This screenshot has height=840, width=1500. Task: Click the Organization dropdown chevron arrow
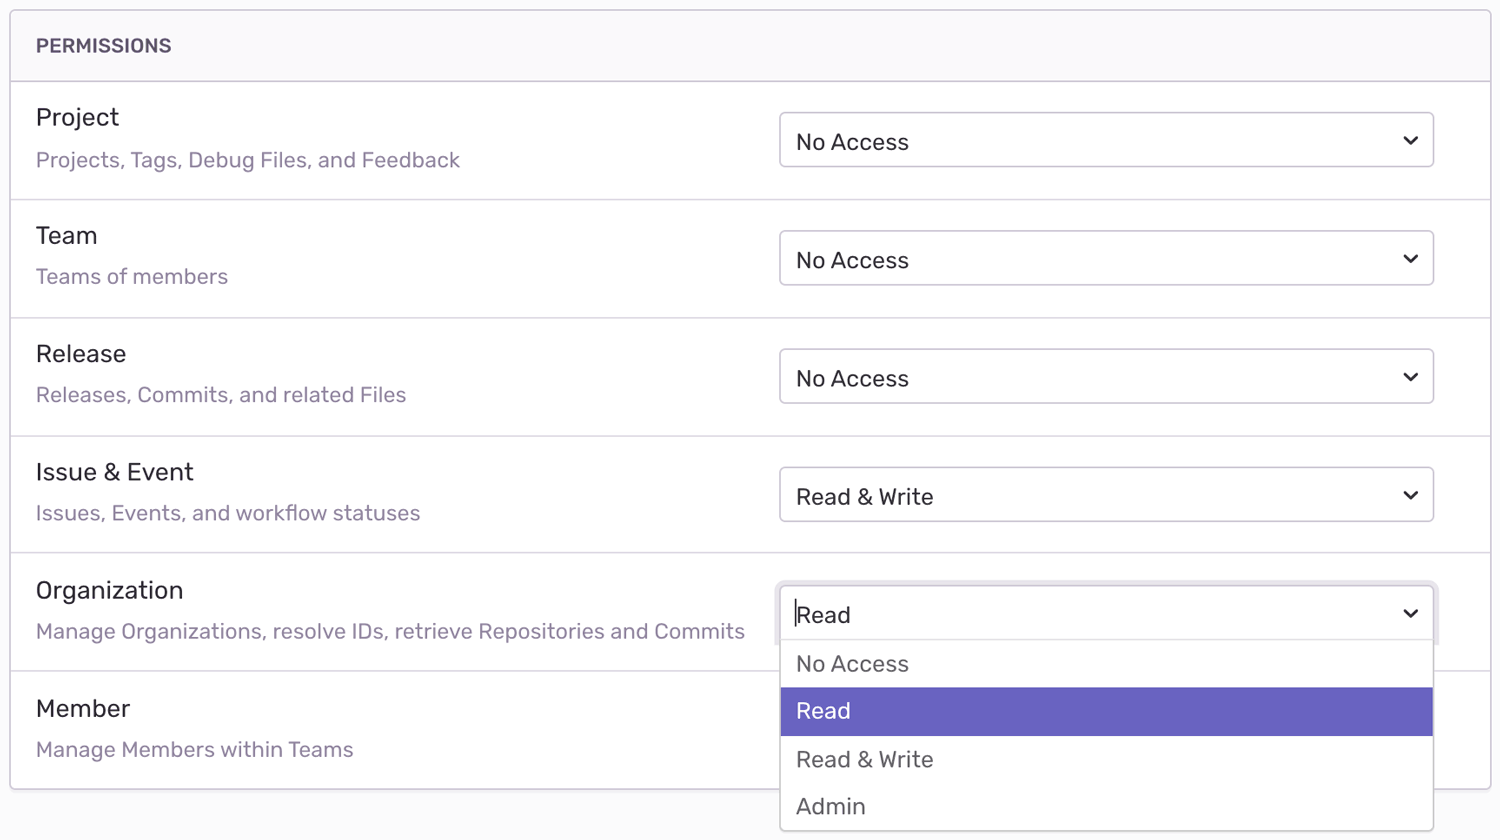[1410, 613]
